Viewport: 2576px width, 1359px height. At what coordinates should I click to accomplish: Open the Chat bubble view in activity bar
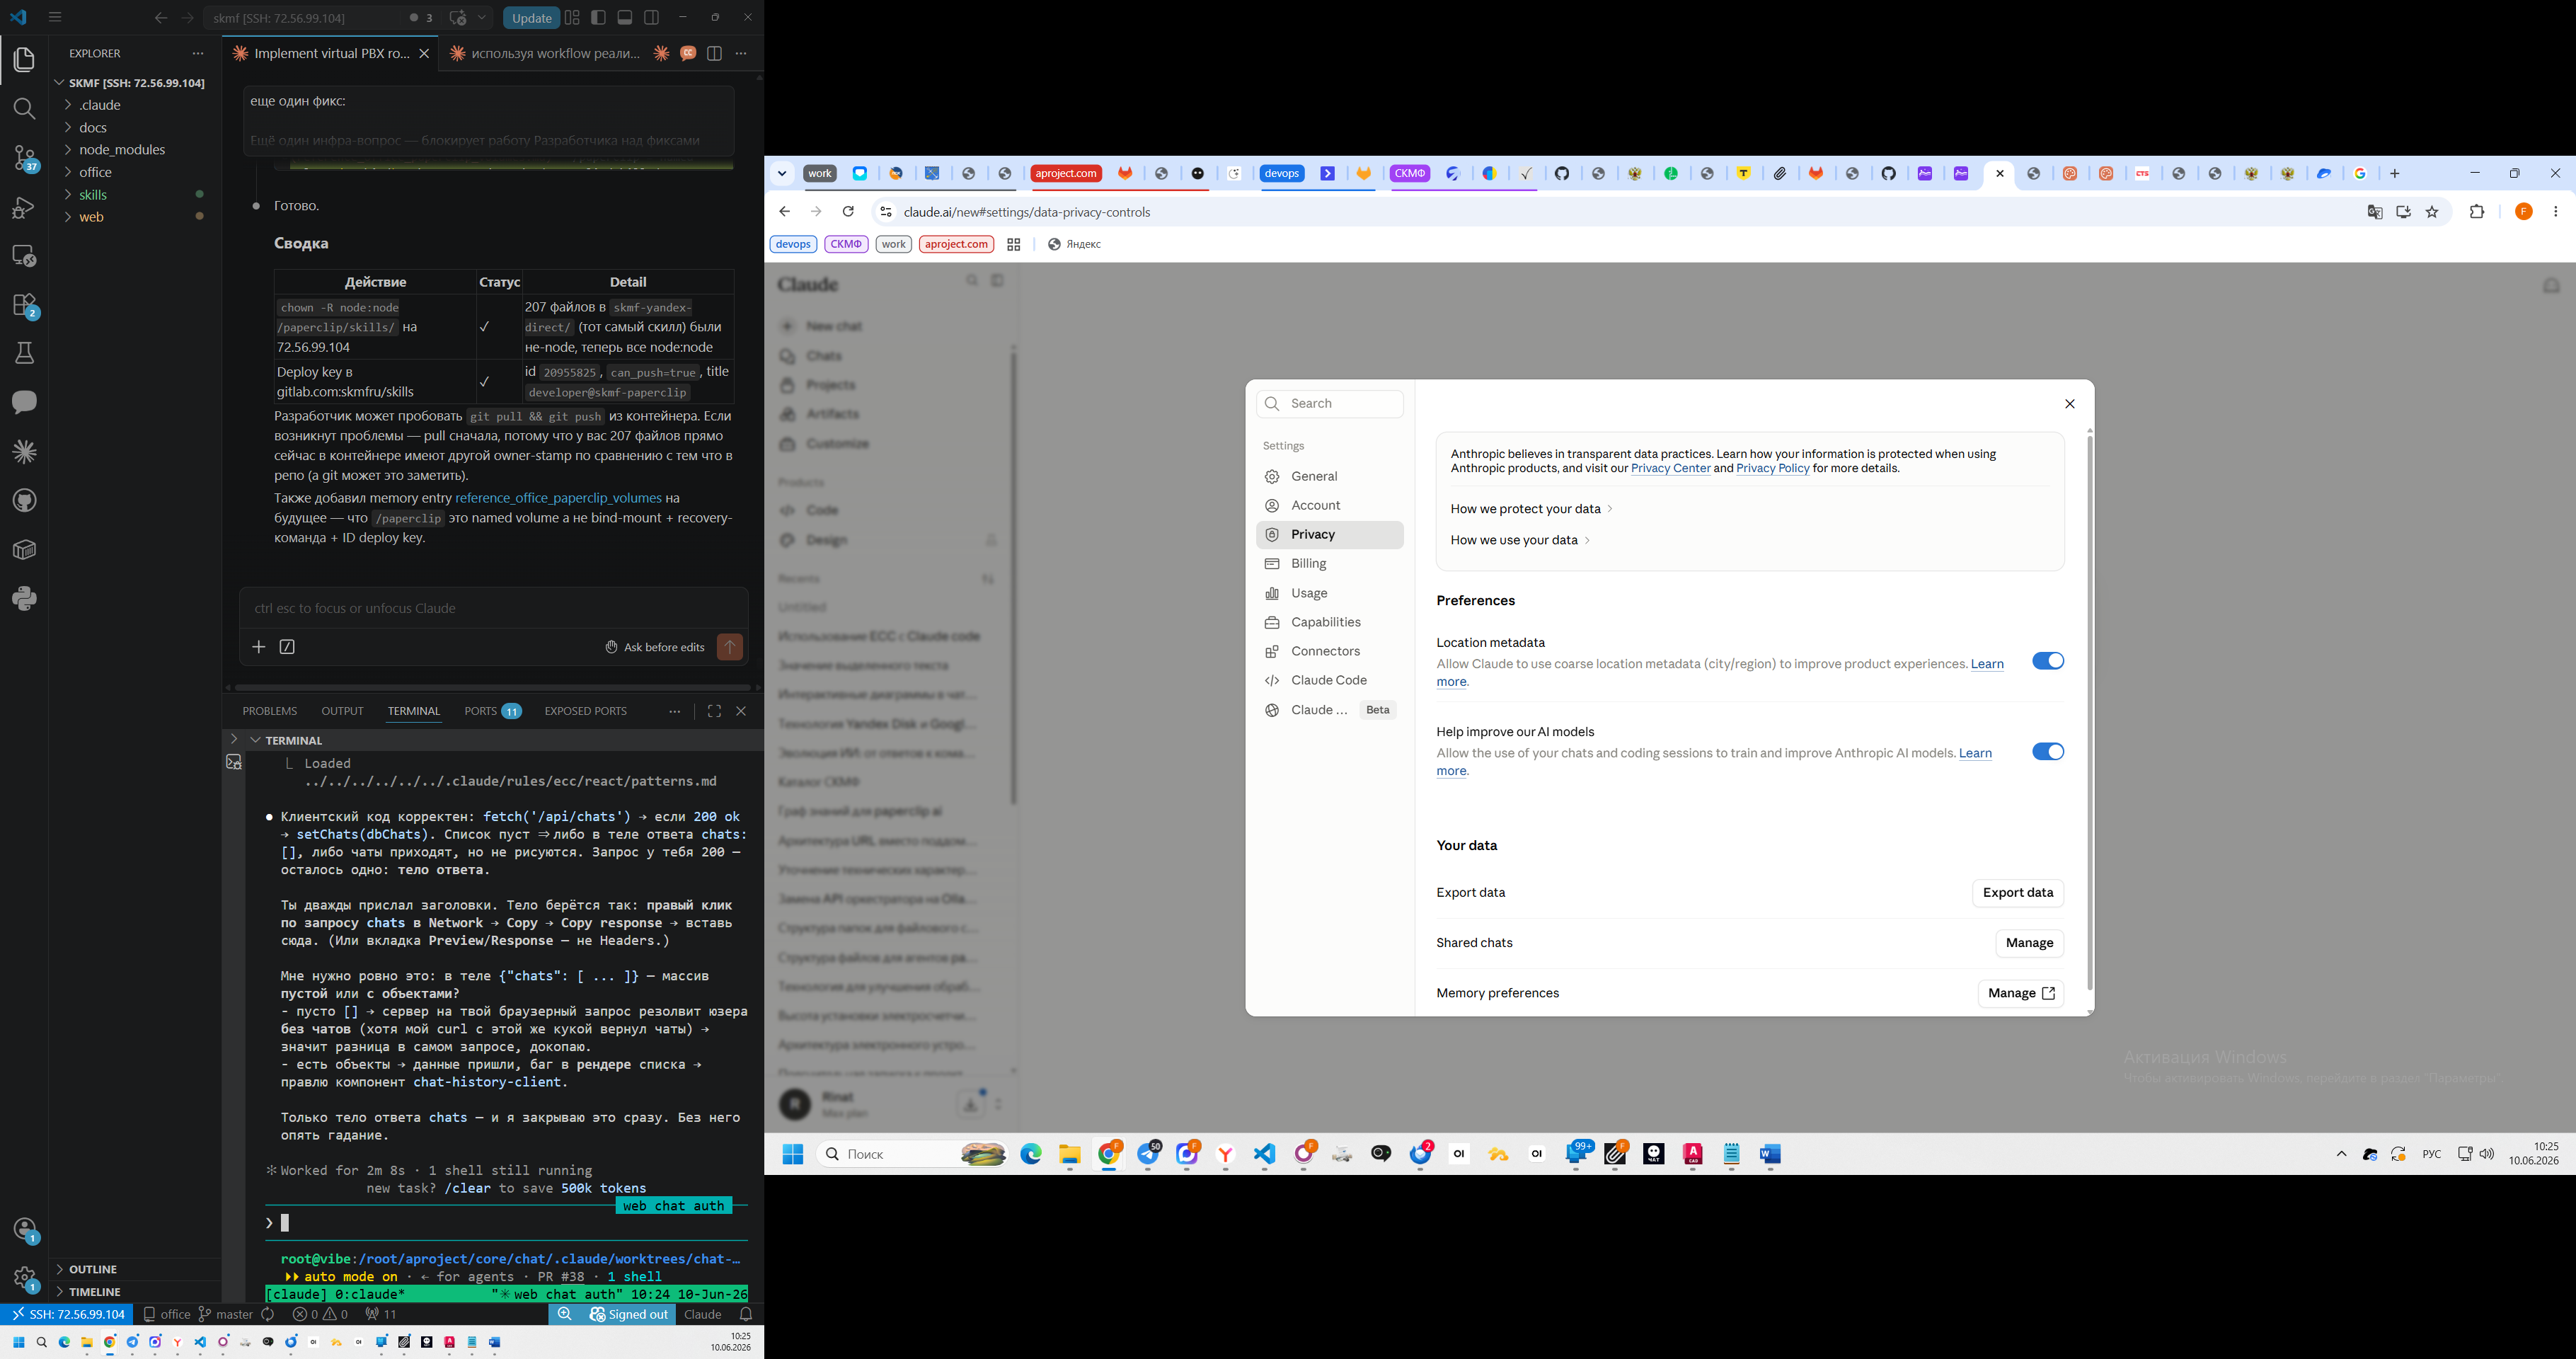click(24, 402)
